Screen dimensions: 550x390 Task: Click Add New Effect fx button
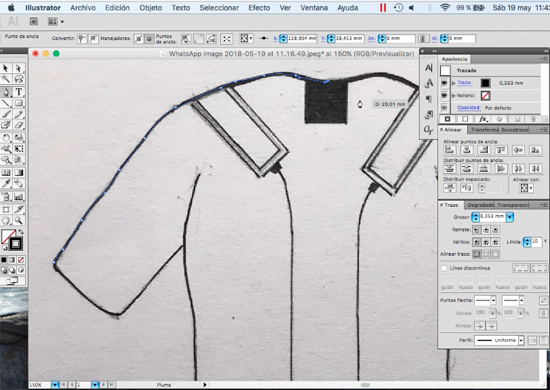click(x=483, y=119)
